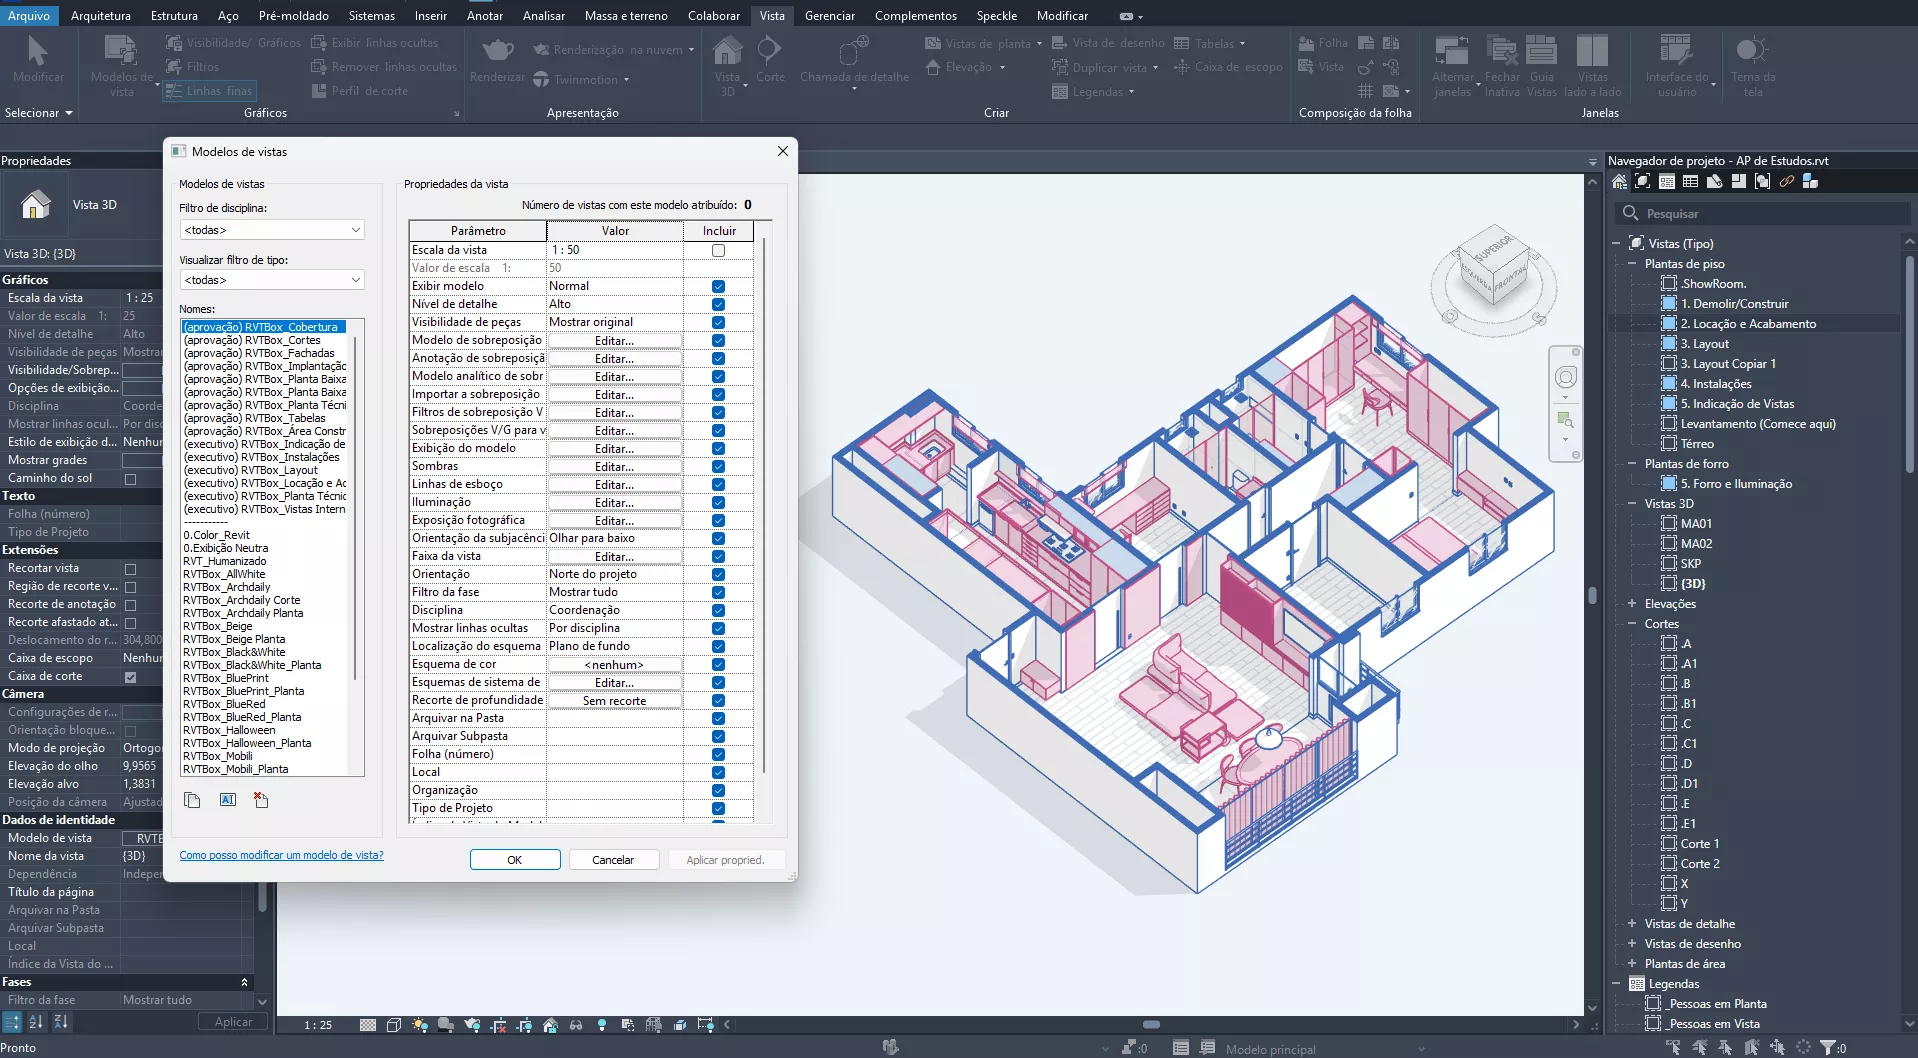The width and height of the screenshot is (1918, 1058).
Task: Click the delete view template icon
Action: (x=261, y=800)
